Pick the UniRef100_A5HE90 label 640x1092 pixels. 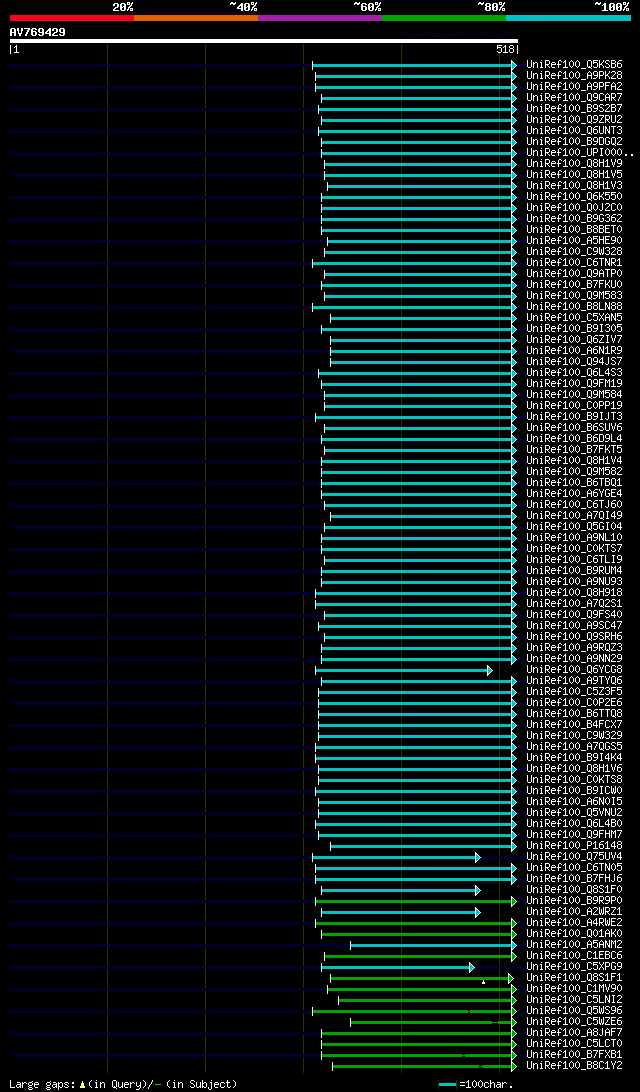click(575, 240)
